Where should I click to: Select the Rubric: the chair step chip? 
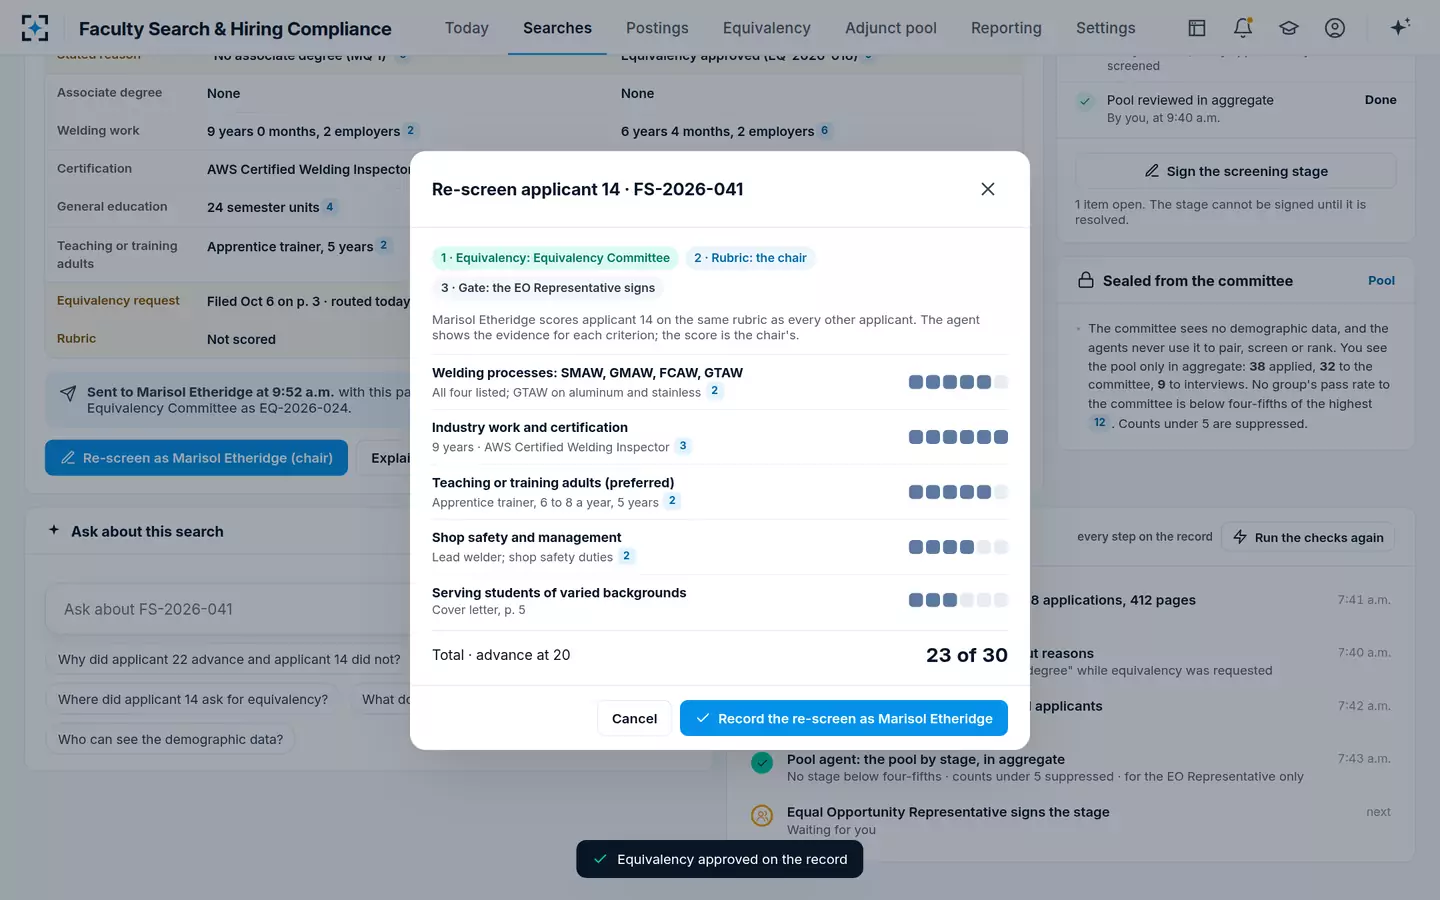pyautogui.click(x=750, y=258)
